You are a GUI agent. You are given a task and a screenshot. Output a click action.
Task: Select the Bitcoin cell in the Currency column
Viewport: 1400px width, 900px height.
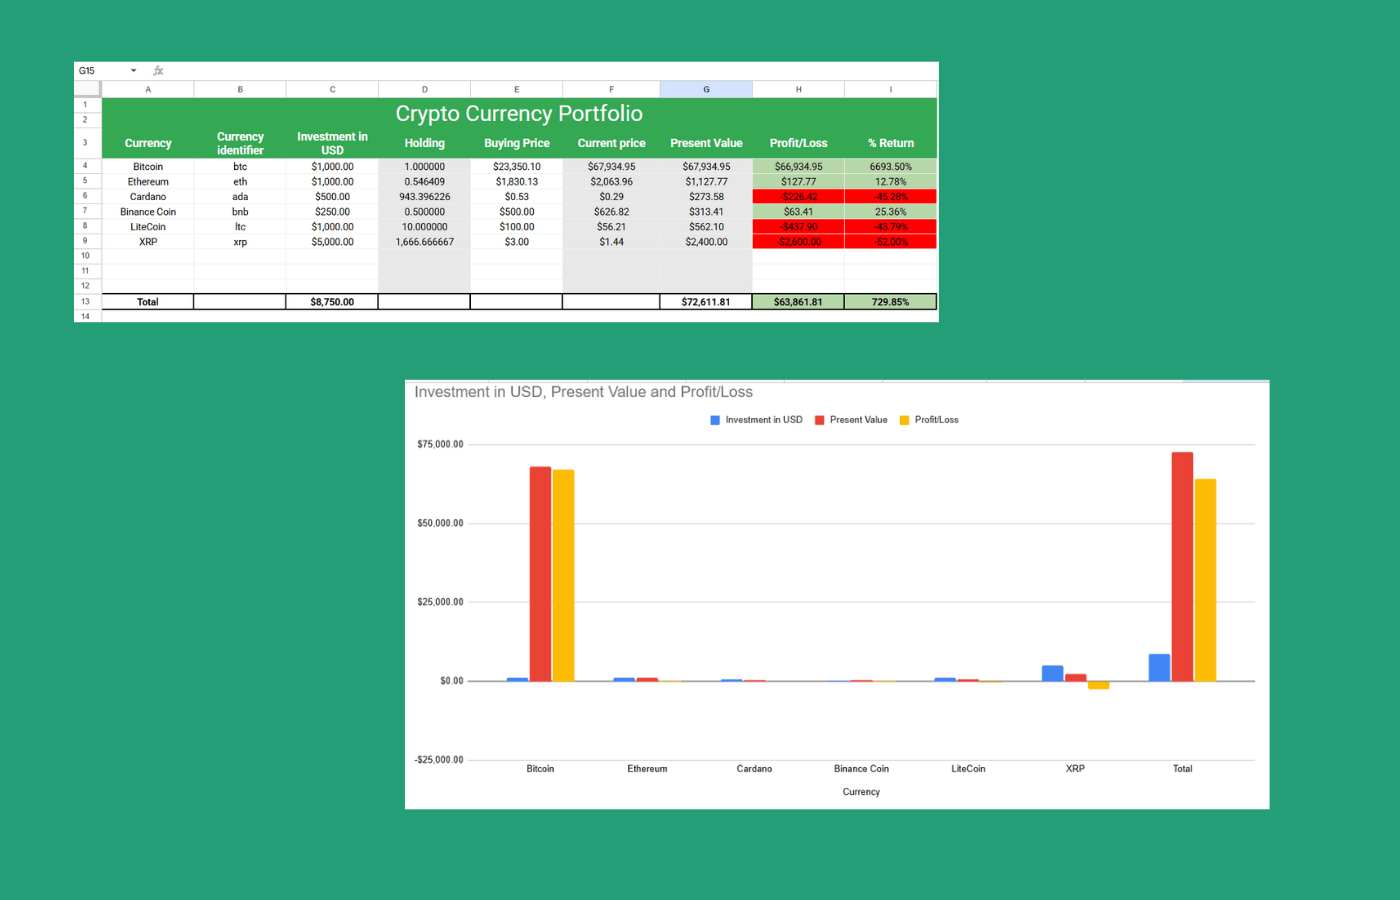(x=148, y=166)
